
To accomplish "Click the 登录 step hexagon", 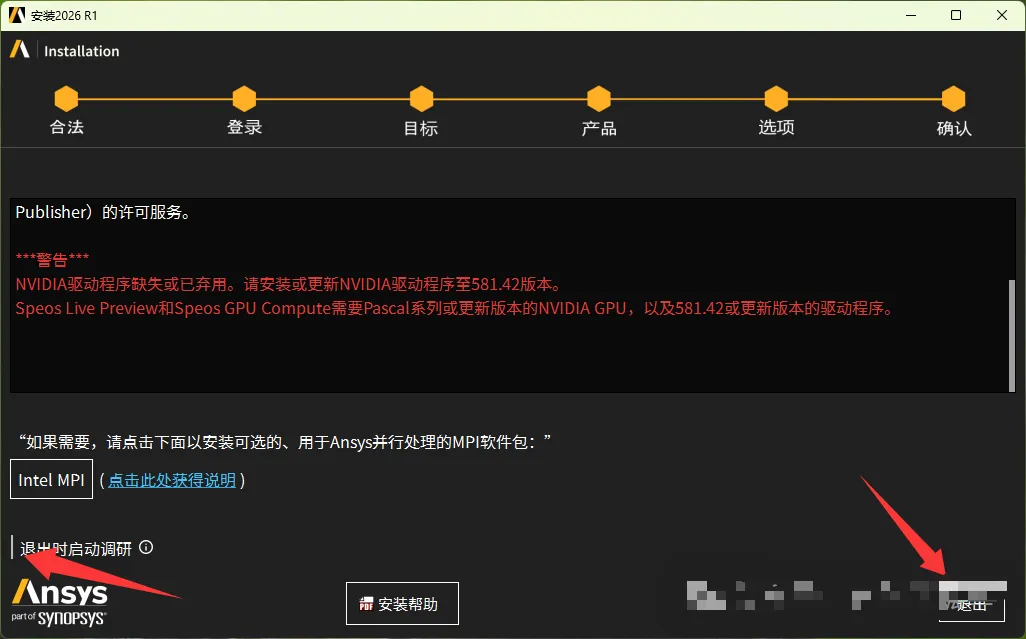I will (x=244, y=99).
